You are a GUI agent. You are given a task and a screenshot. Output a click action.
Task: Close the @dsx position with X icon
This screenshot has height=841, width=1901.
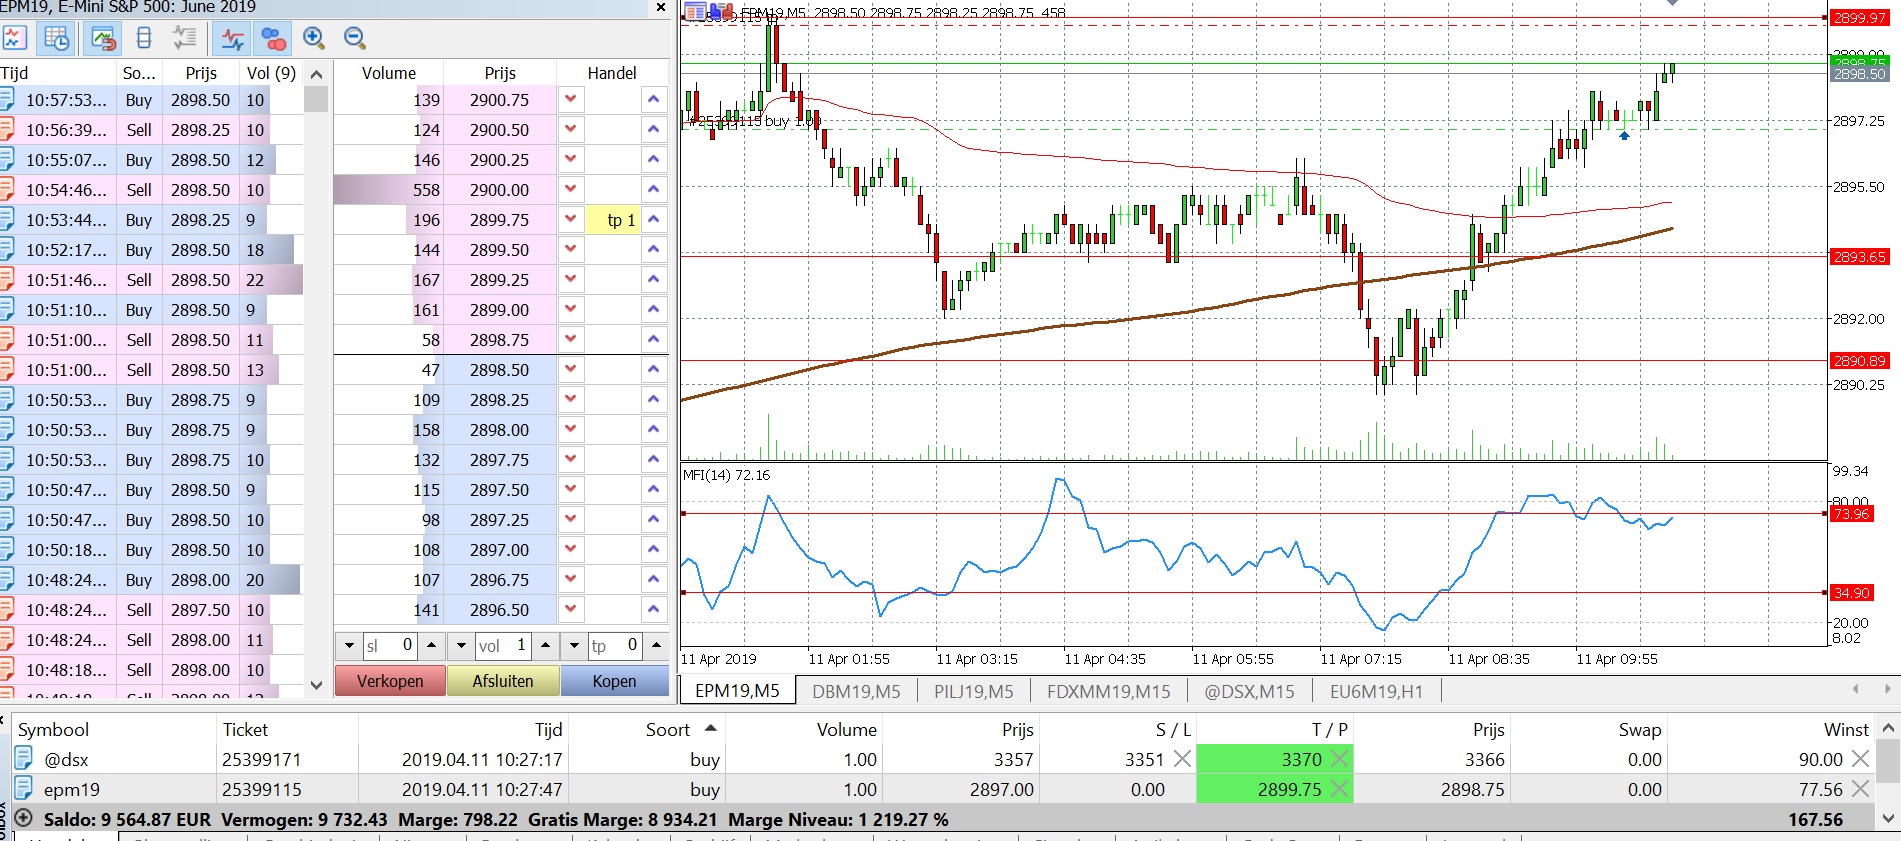click(1860, 759)
